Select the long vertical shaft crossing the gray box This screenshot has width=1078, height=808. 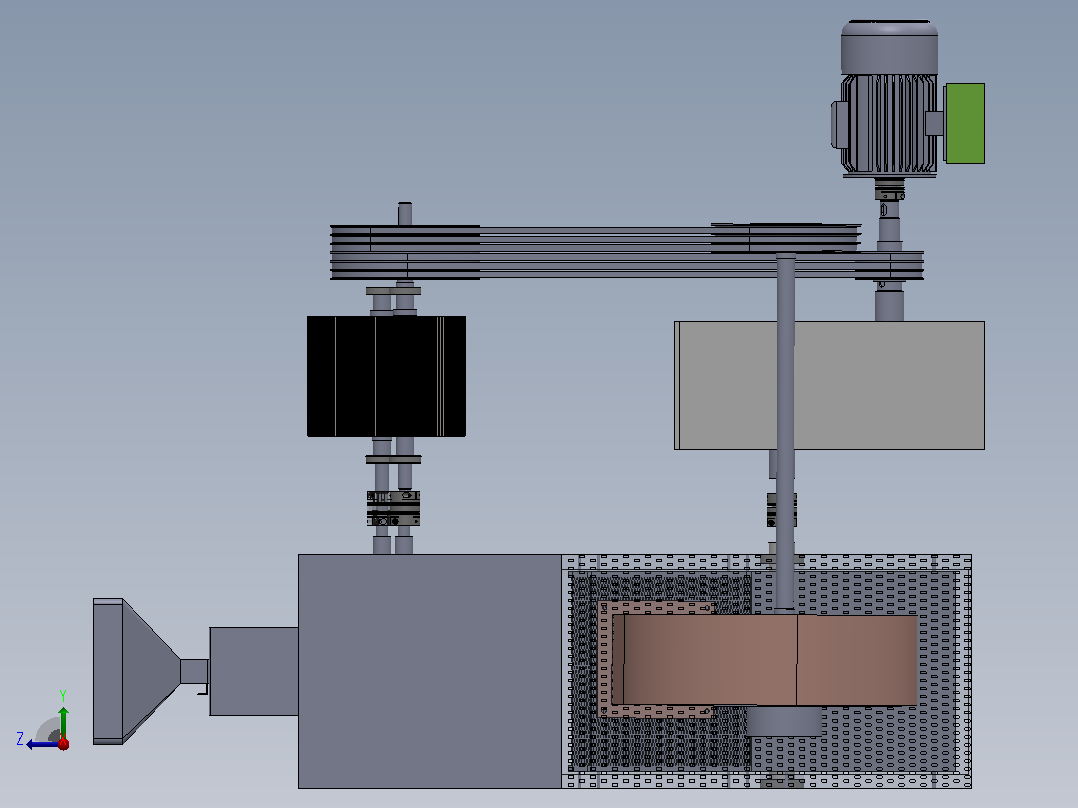[786, 432]
